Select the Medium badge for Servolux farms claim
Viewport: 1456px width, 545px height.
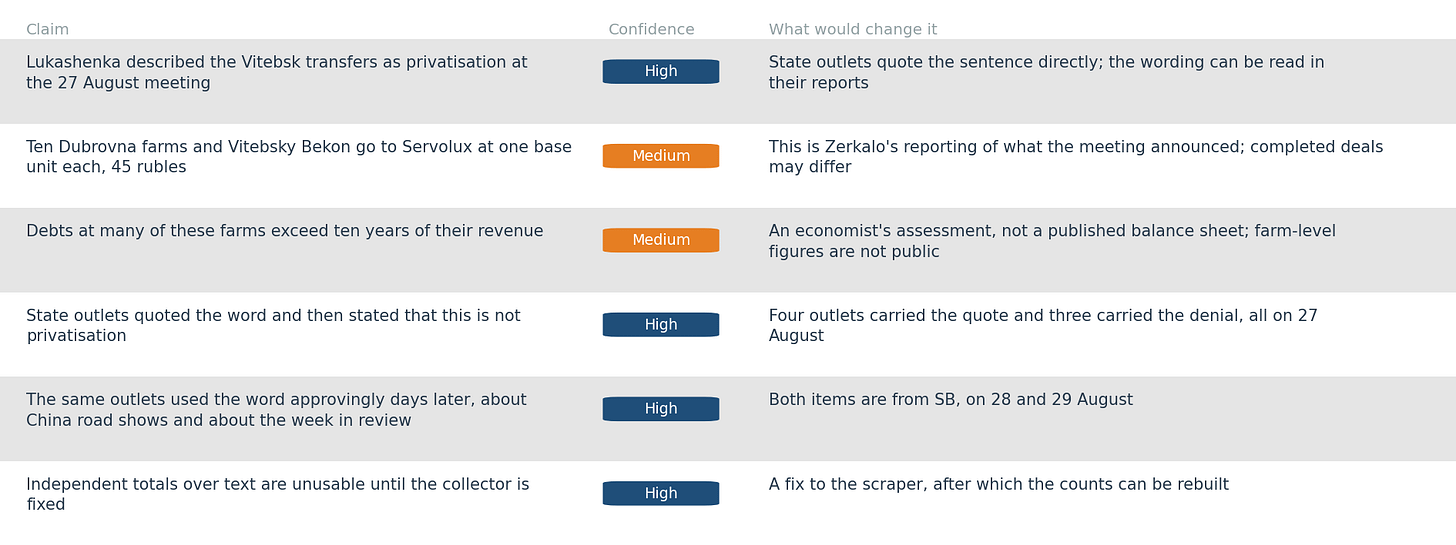[661, 156]
